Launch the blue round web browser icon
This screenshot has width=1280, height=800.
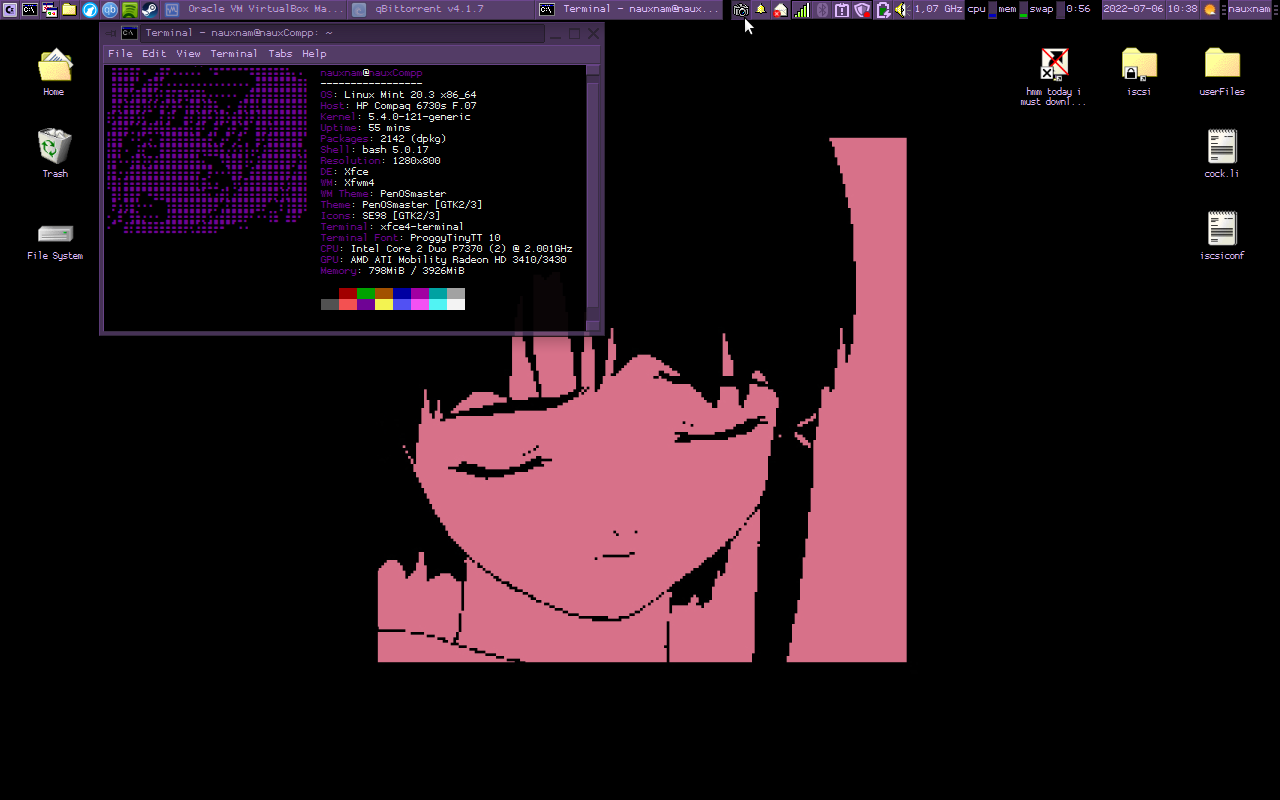pyautogui.click(x=89, y=9)
